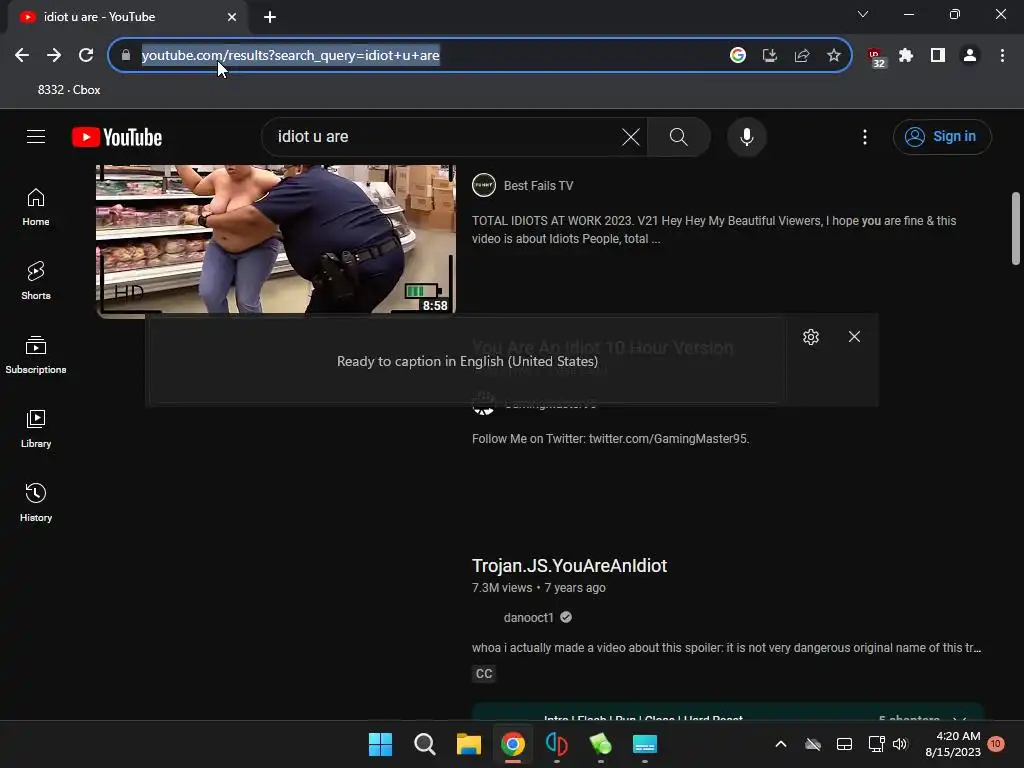Search with your voice microphone
Image resolution: width=1024 pixels, height=768 pixels.
(x=746, y=136)
